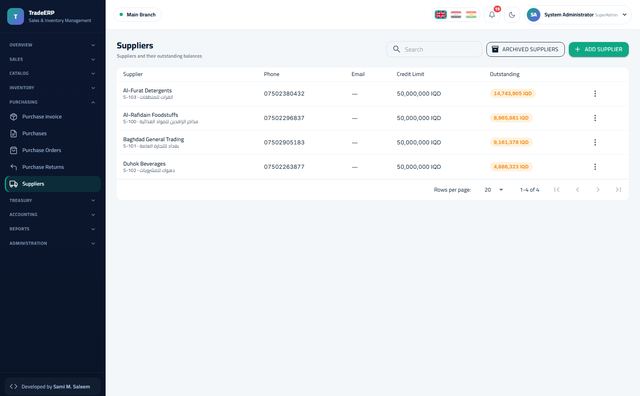This screenshot has height=396, width=640.
Task: Select Baghdad General Trading supplier name
Action: click(153, 140)
